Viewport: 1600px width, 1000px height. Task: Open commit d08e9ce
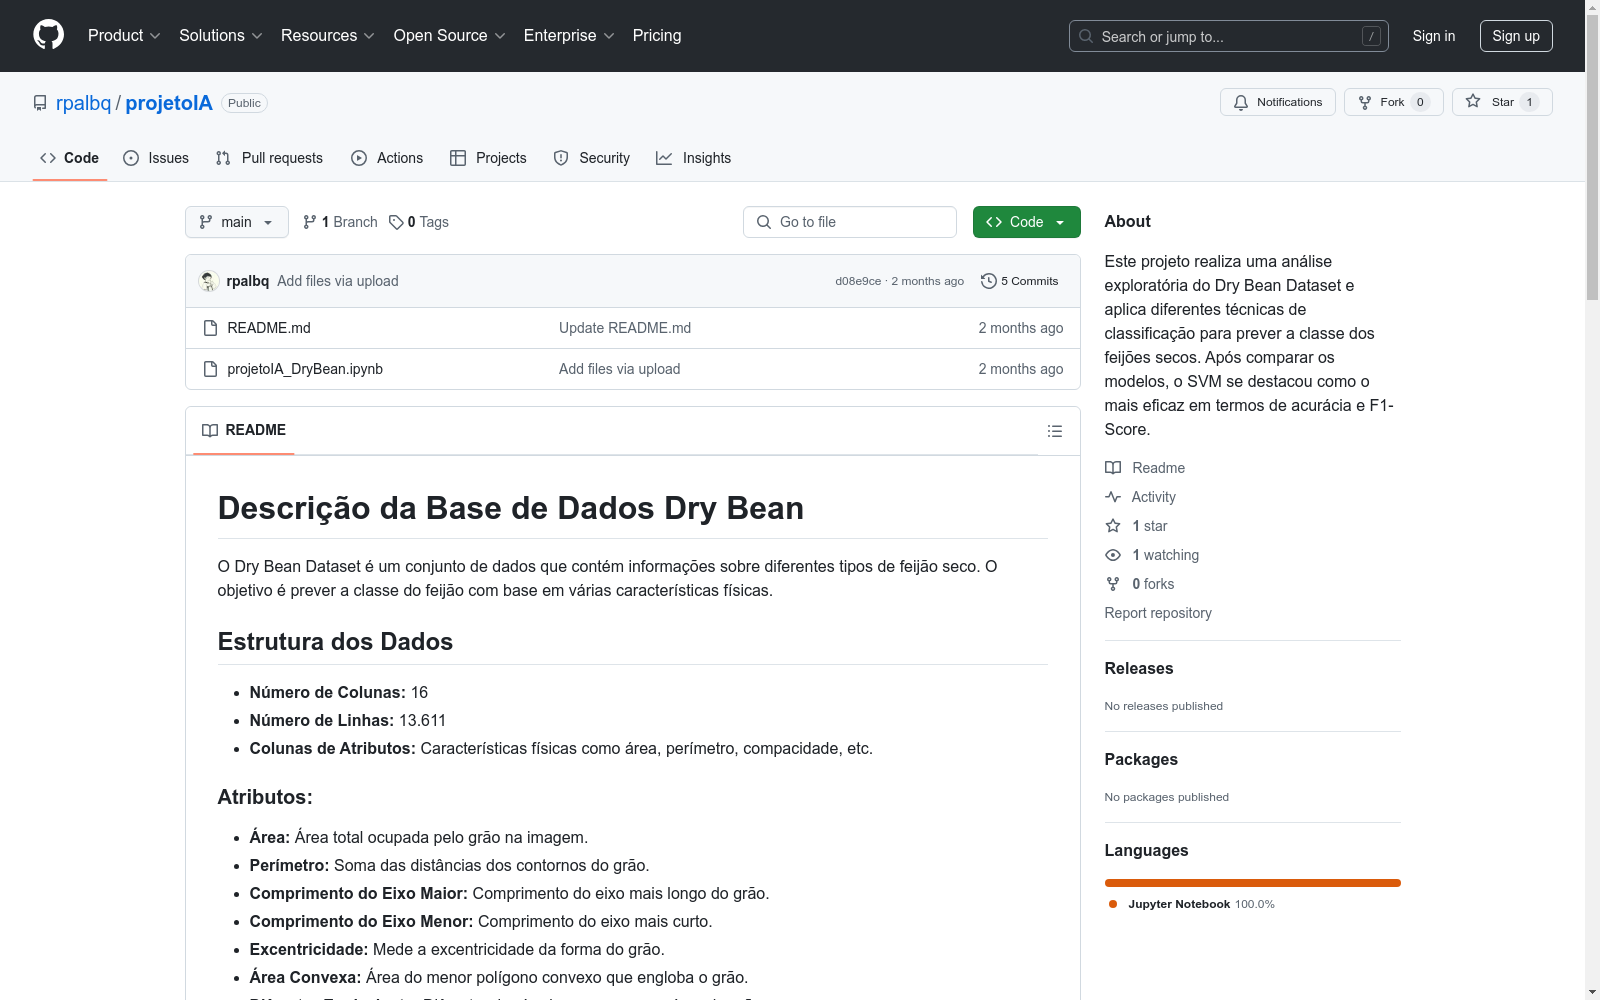point(858,281)
